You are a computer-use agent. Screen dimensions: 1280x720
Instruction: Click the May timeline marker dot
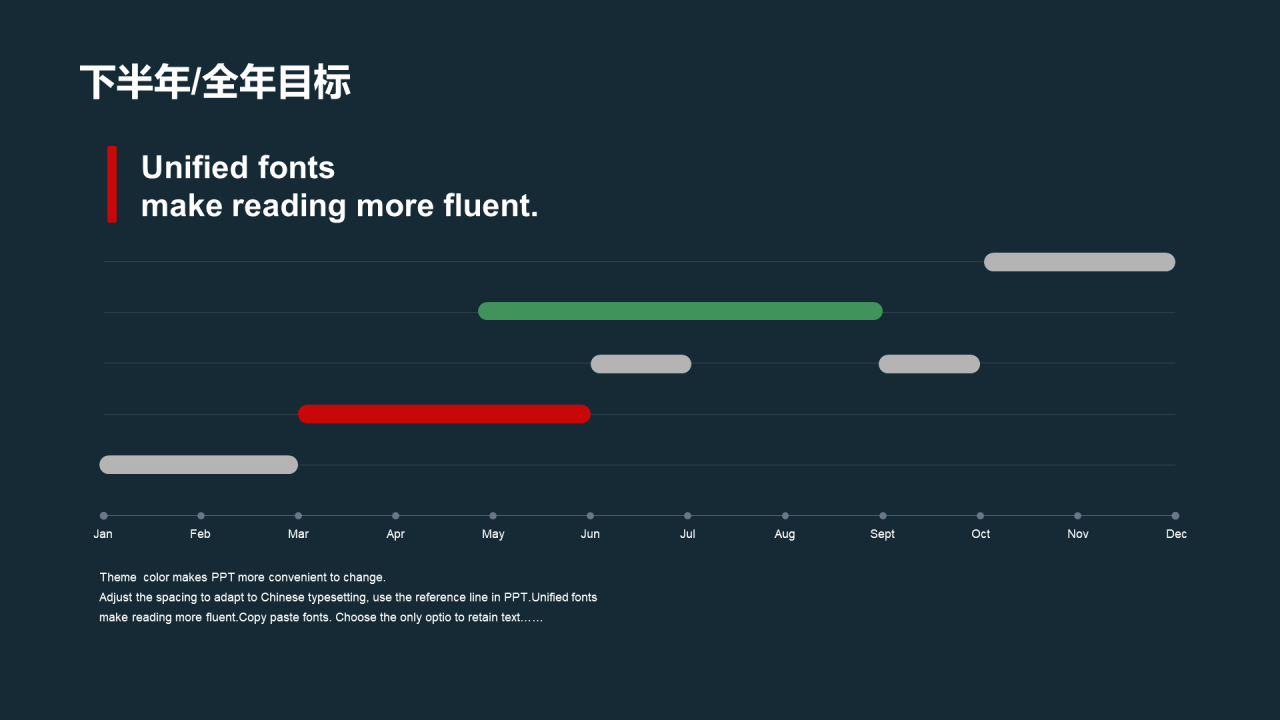tap(493, 516)
